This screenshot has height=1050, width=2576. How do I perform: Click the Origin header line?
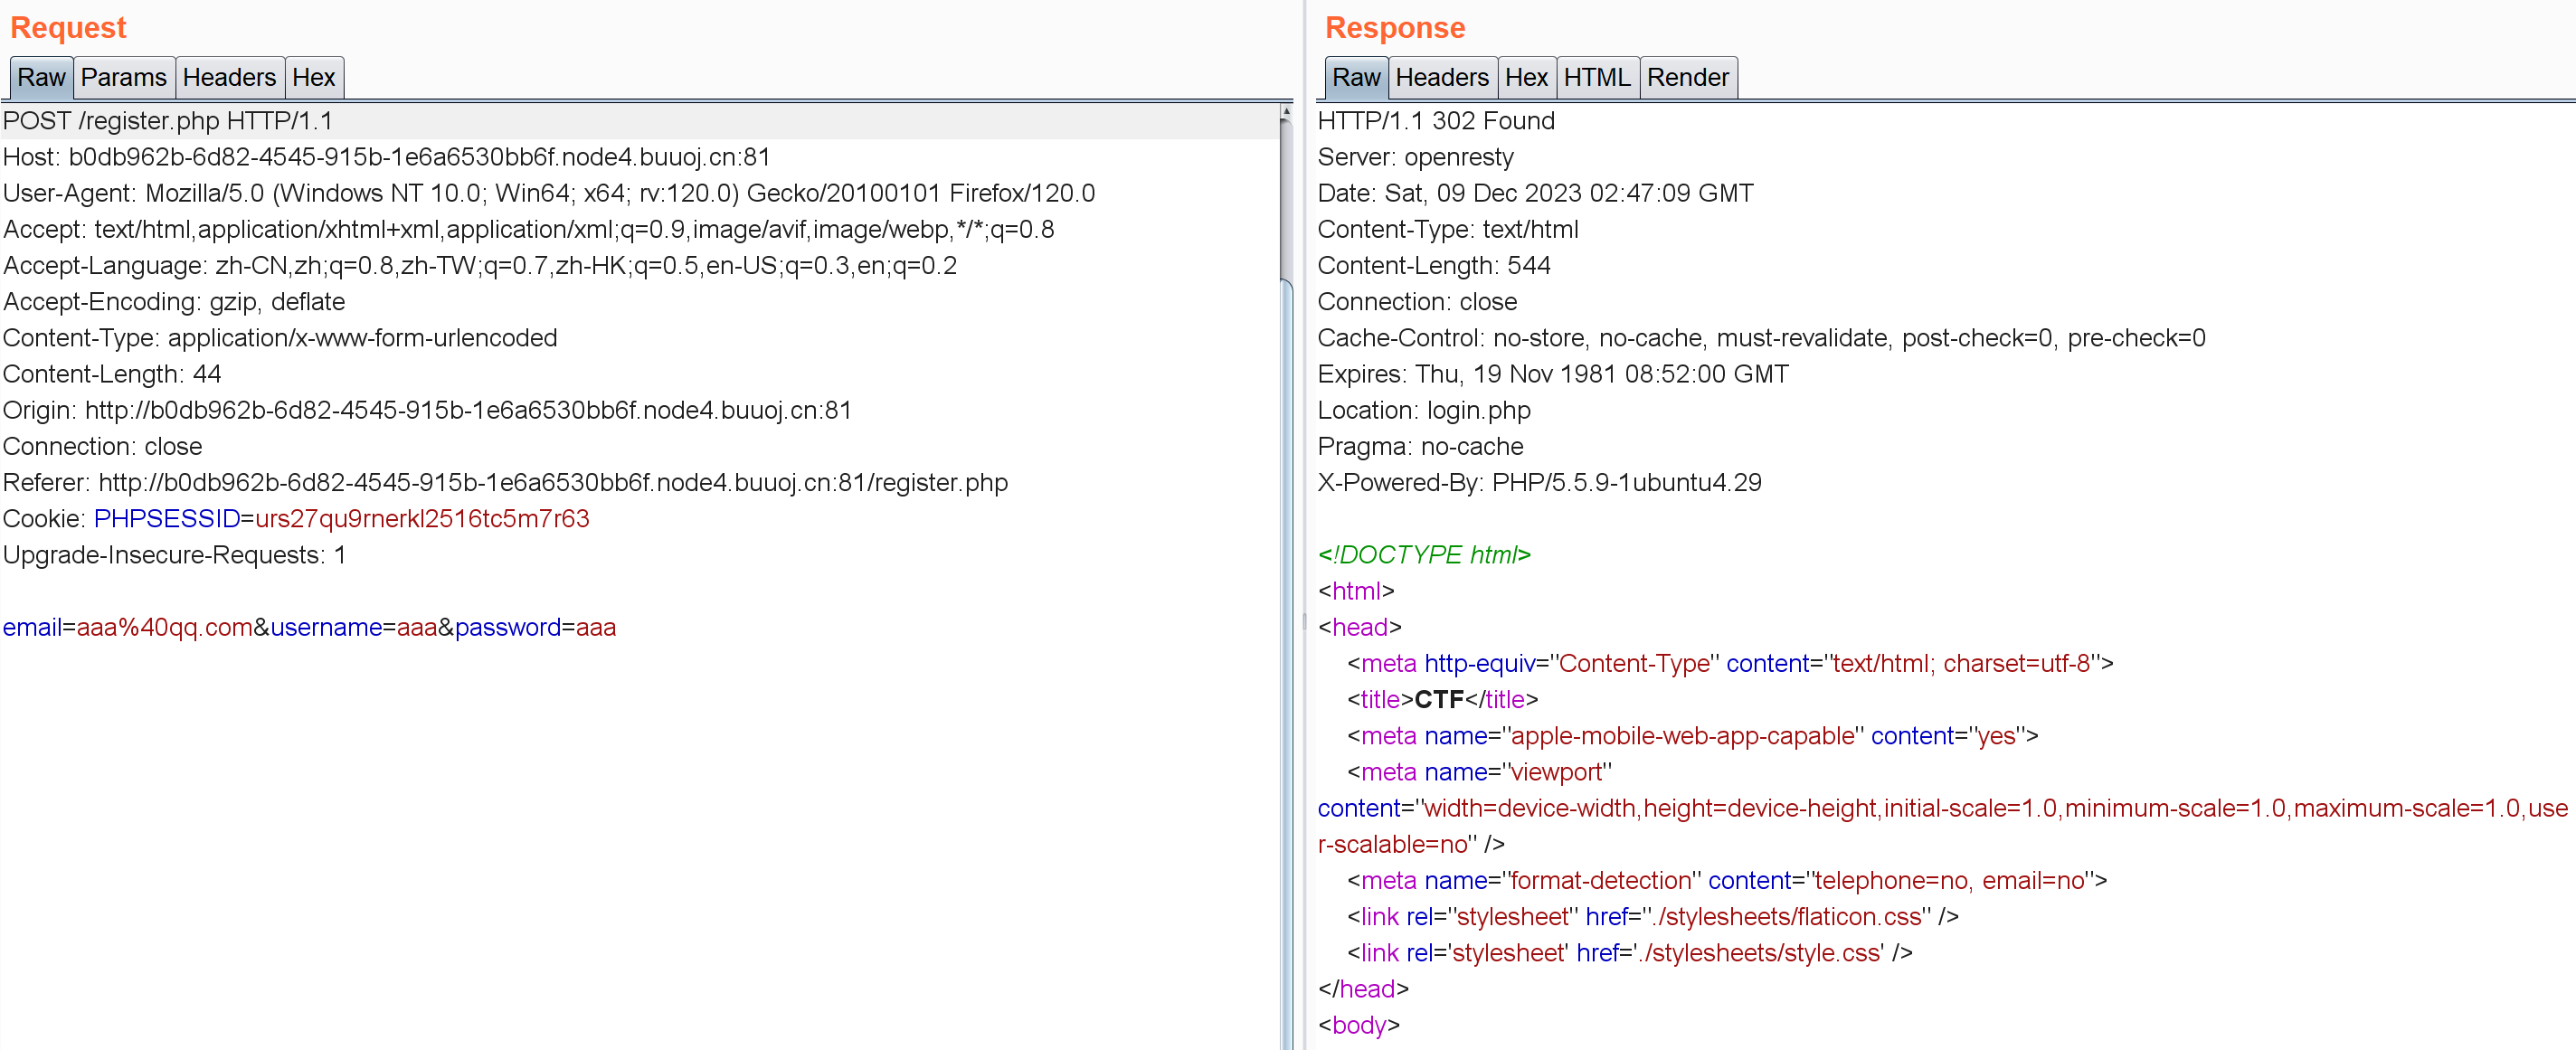click(427, 410)
